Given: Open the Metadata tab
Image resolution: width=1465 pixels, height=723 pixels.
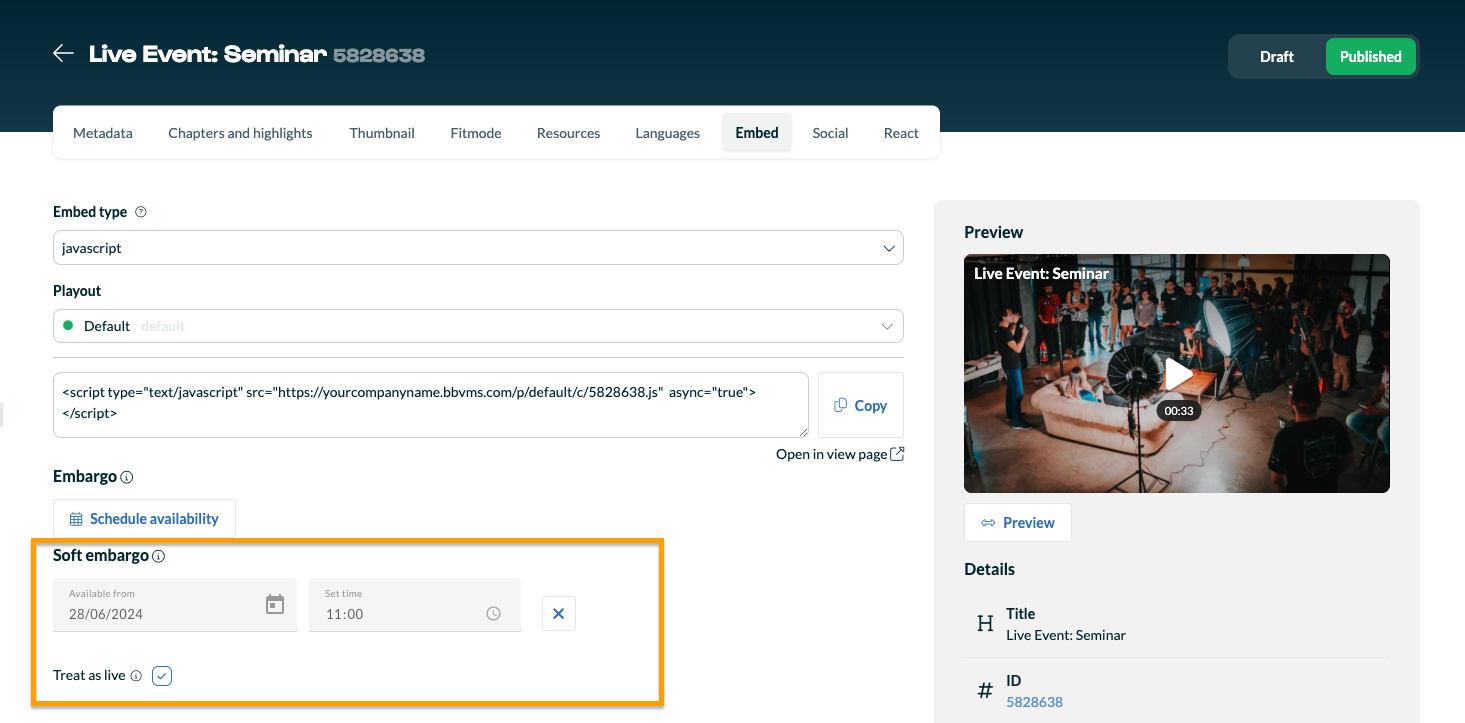Looking at the screenshot, I should tap(103, 133).
